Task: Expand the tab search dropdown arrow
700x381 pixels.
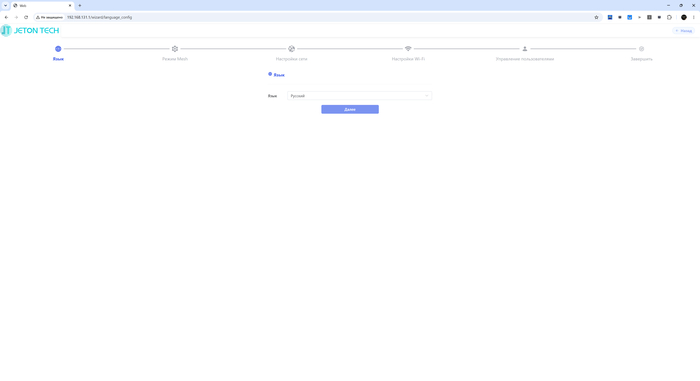Action: click(x=5, y=5)
